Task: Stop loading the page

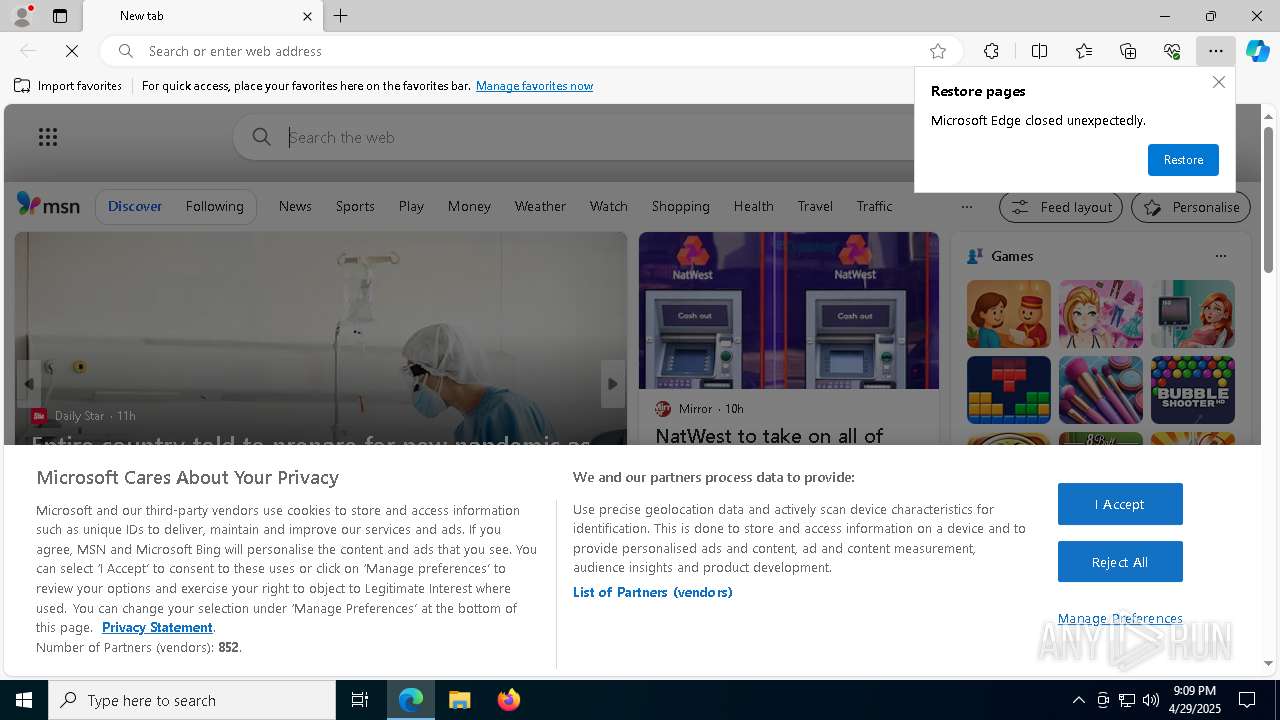Action: pos(72,51)
